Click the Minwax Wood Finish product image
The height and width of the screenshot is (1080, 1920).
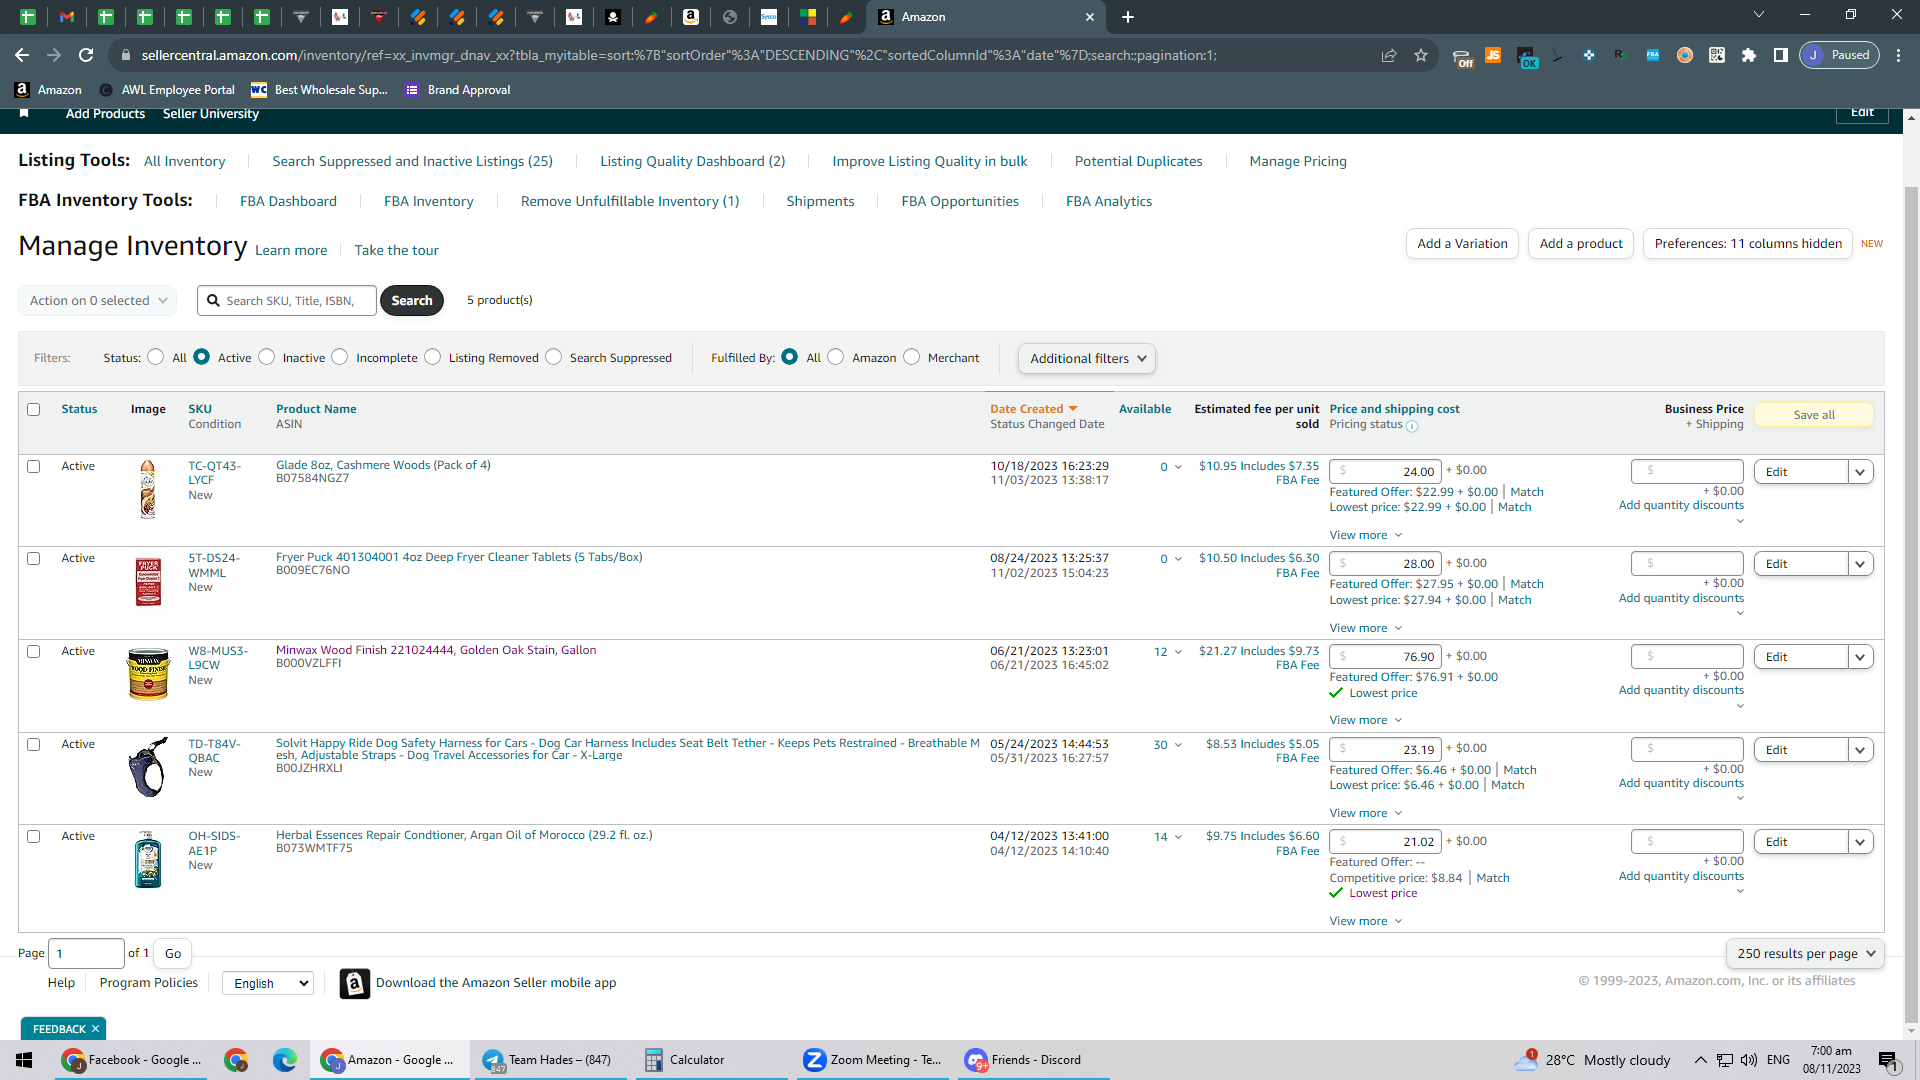[x=148, y=673]
